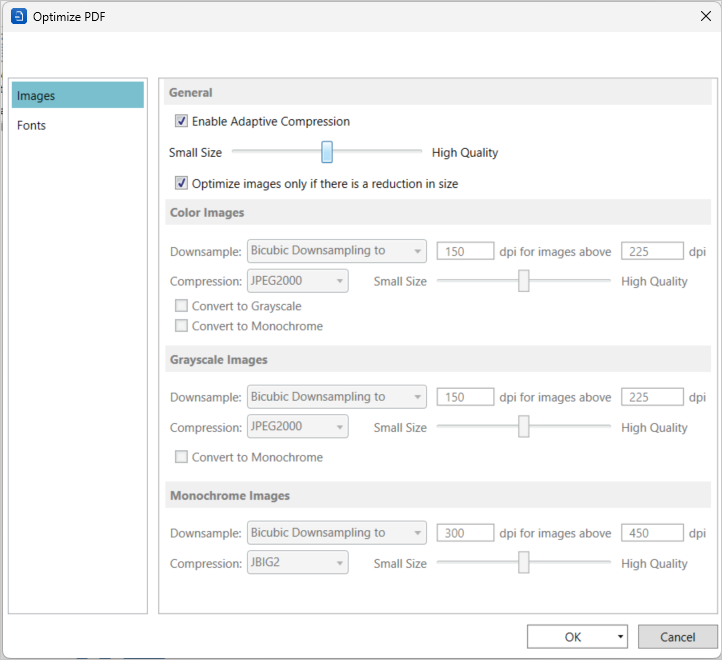Open Monochrome Images Downsample dropdown

pos(337,532)
